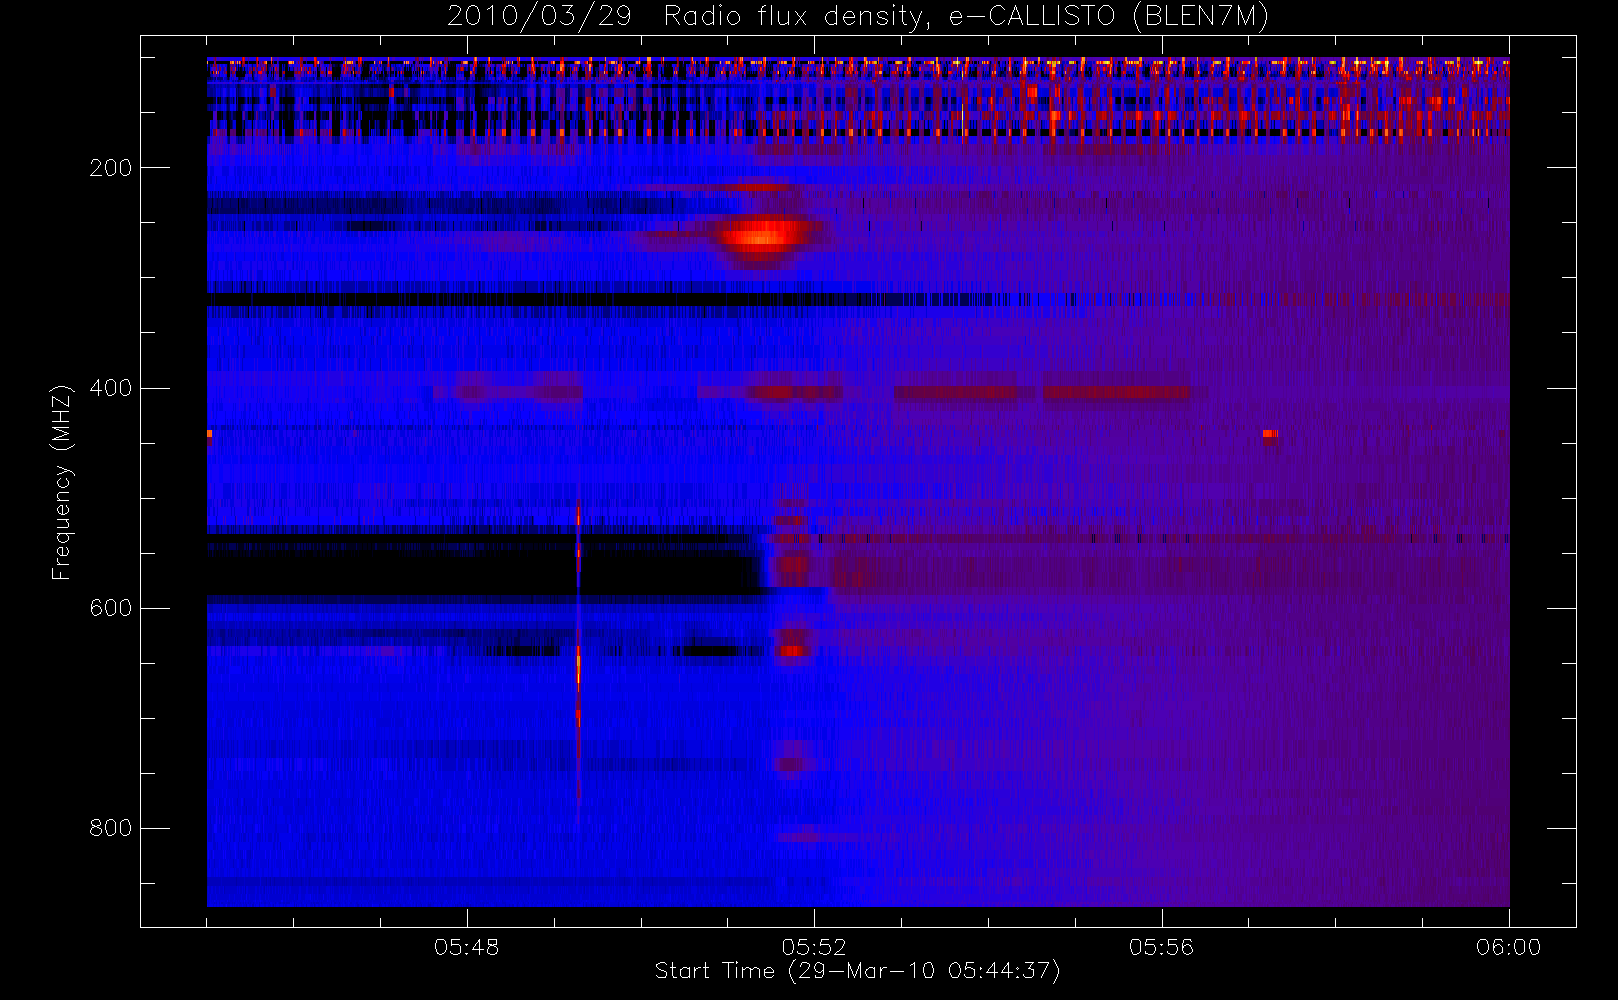
Task: Click the small red spot near 440 MHz at 05:57
Action: click(1269, 434)
